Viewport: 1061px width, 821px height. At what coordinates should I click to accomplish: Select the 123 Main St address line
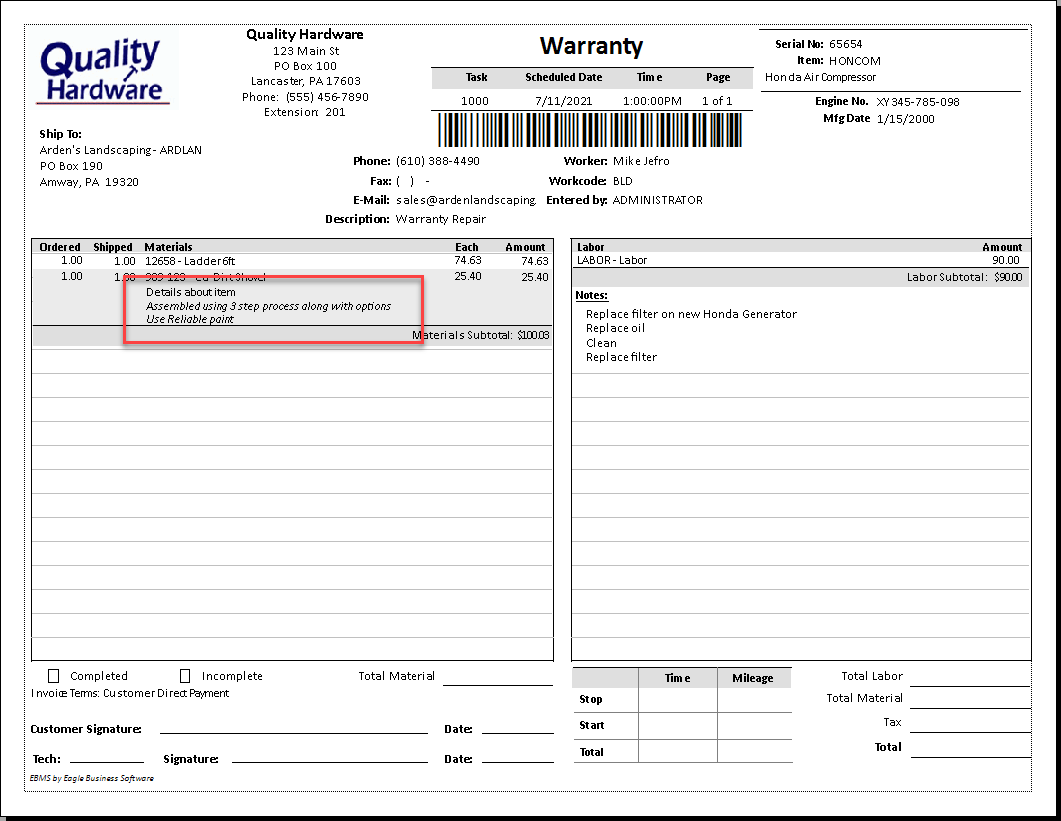click(x=306, y=51)
